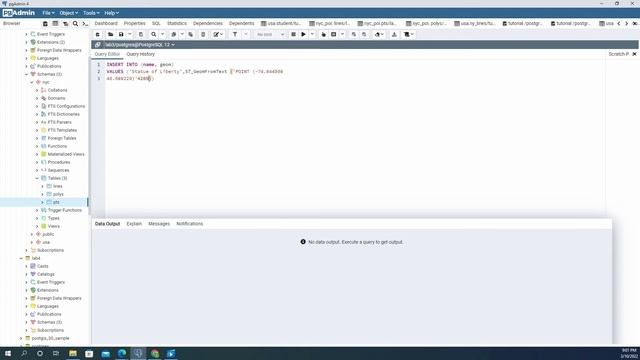The height and width of the screenshot is (360, 640).
Task: Open the Execute options dropdown arrow
Action: [x=313, y=35]
